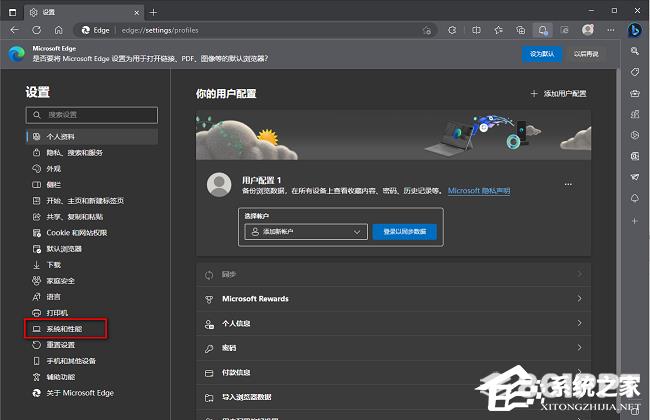
Task: Open sidebar Games chess icon
Action: tap(635, 114)
